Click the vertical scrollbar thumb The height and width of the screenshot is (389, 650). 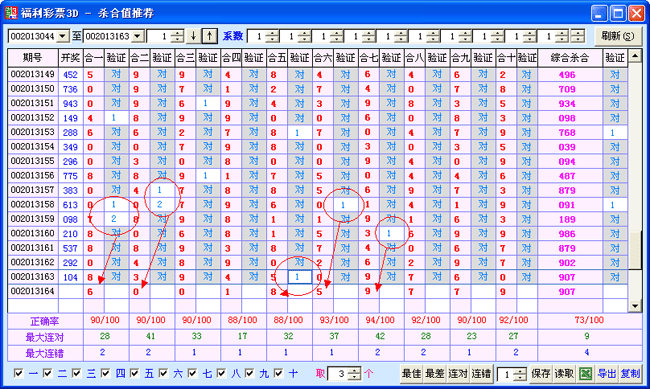[x=635, y=251]
